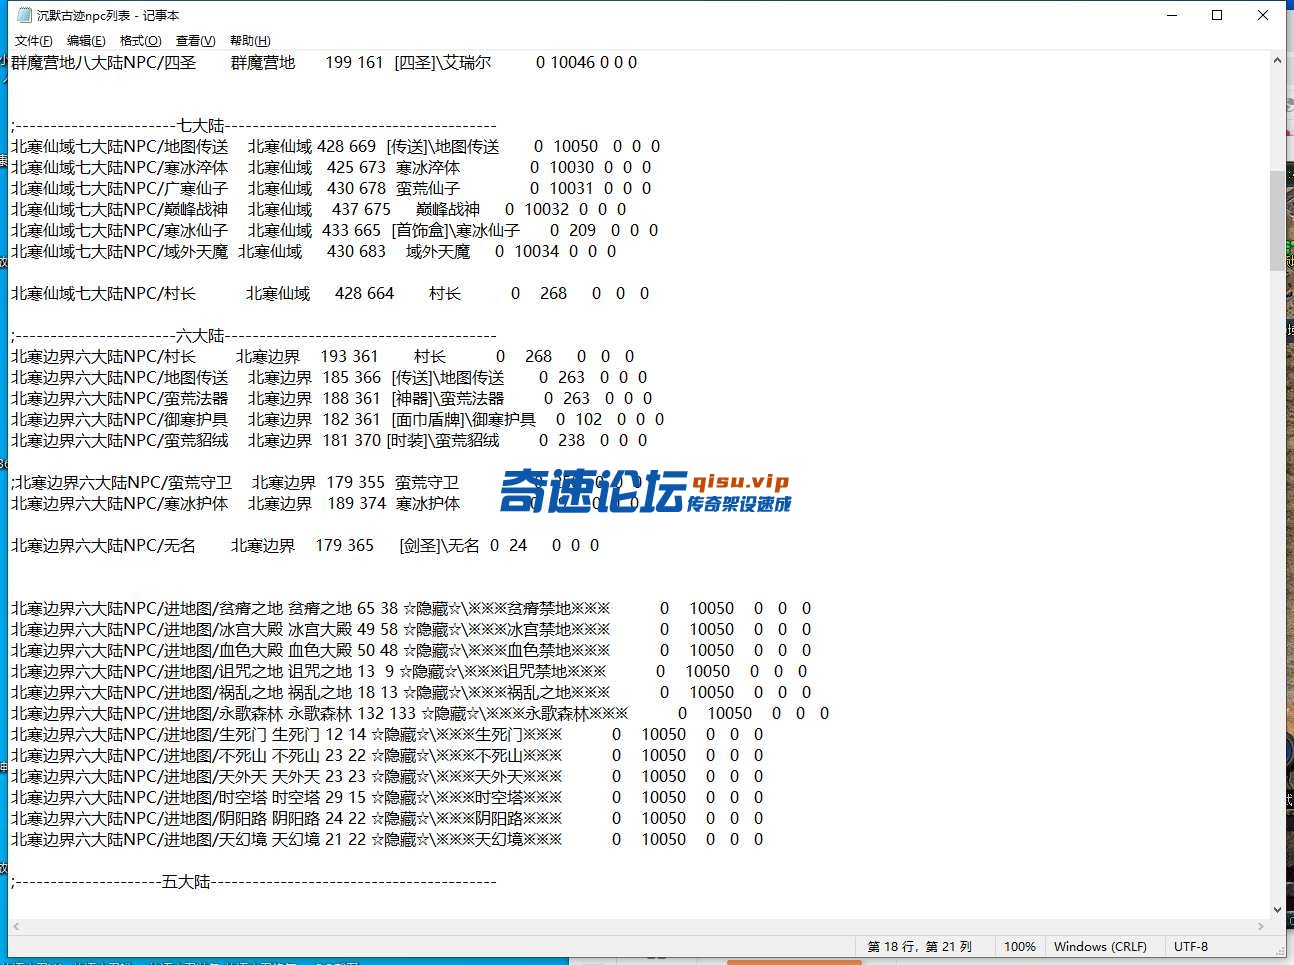Click the 100% zoom status entry
The width and height of the screenshot is (1294, 965).
pos(1019,946)
